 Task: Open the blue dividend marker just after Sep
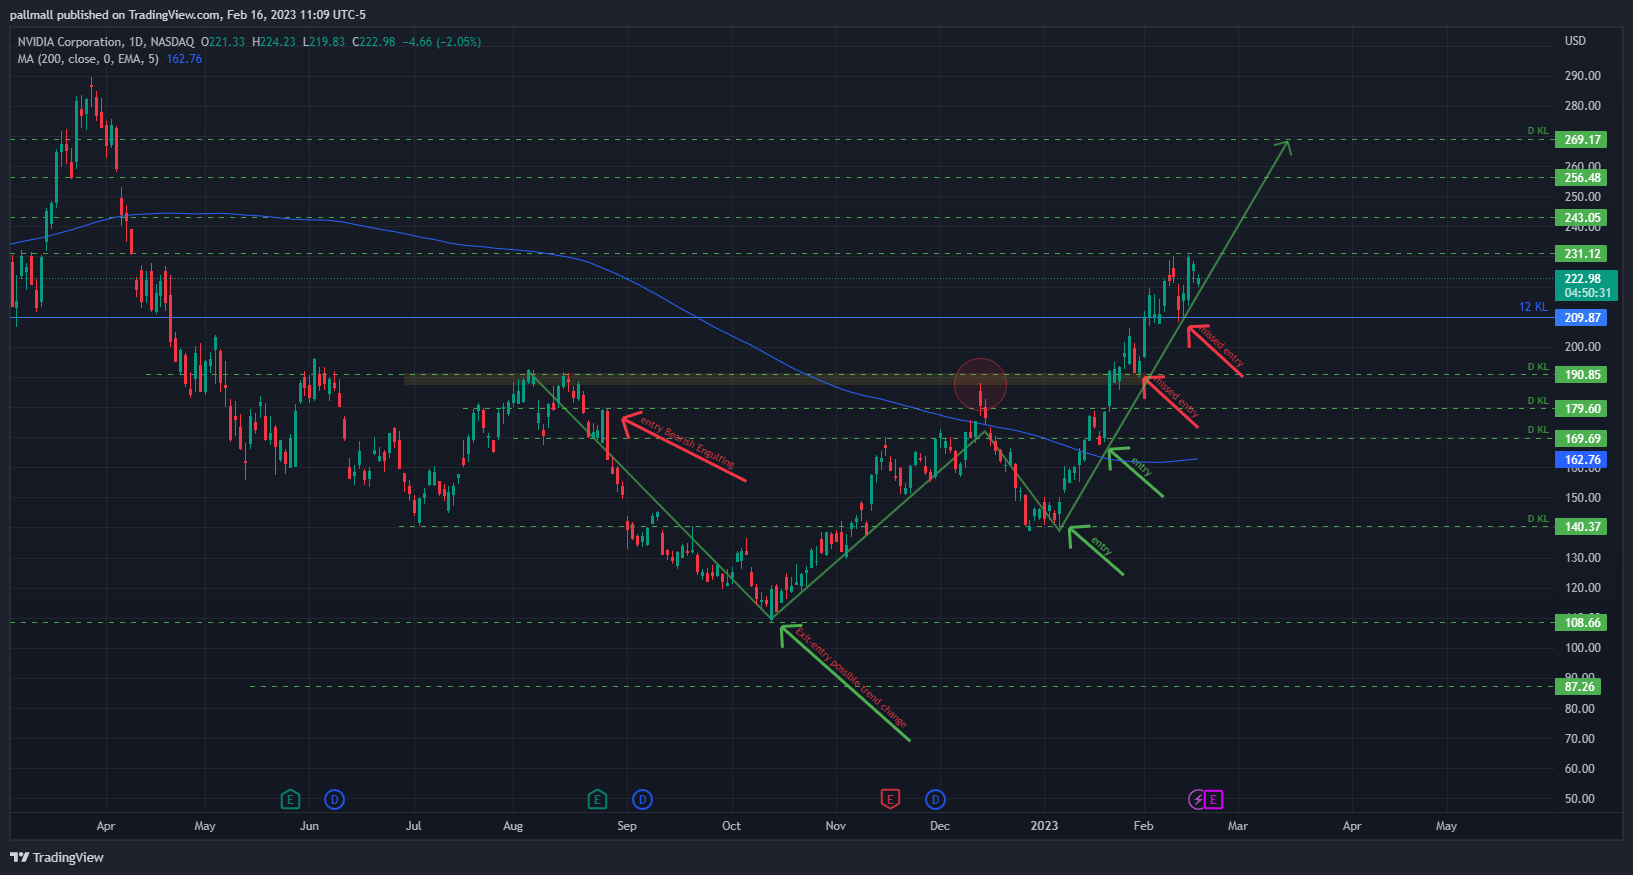(642, 799)
